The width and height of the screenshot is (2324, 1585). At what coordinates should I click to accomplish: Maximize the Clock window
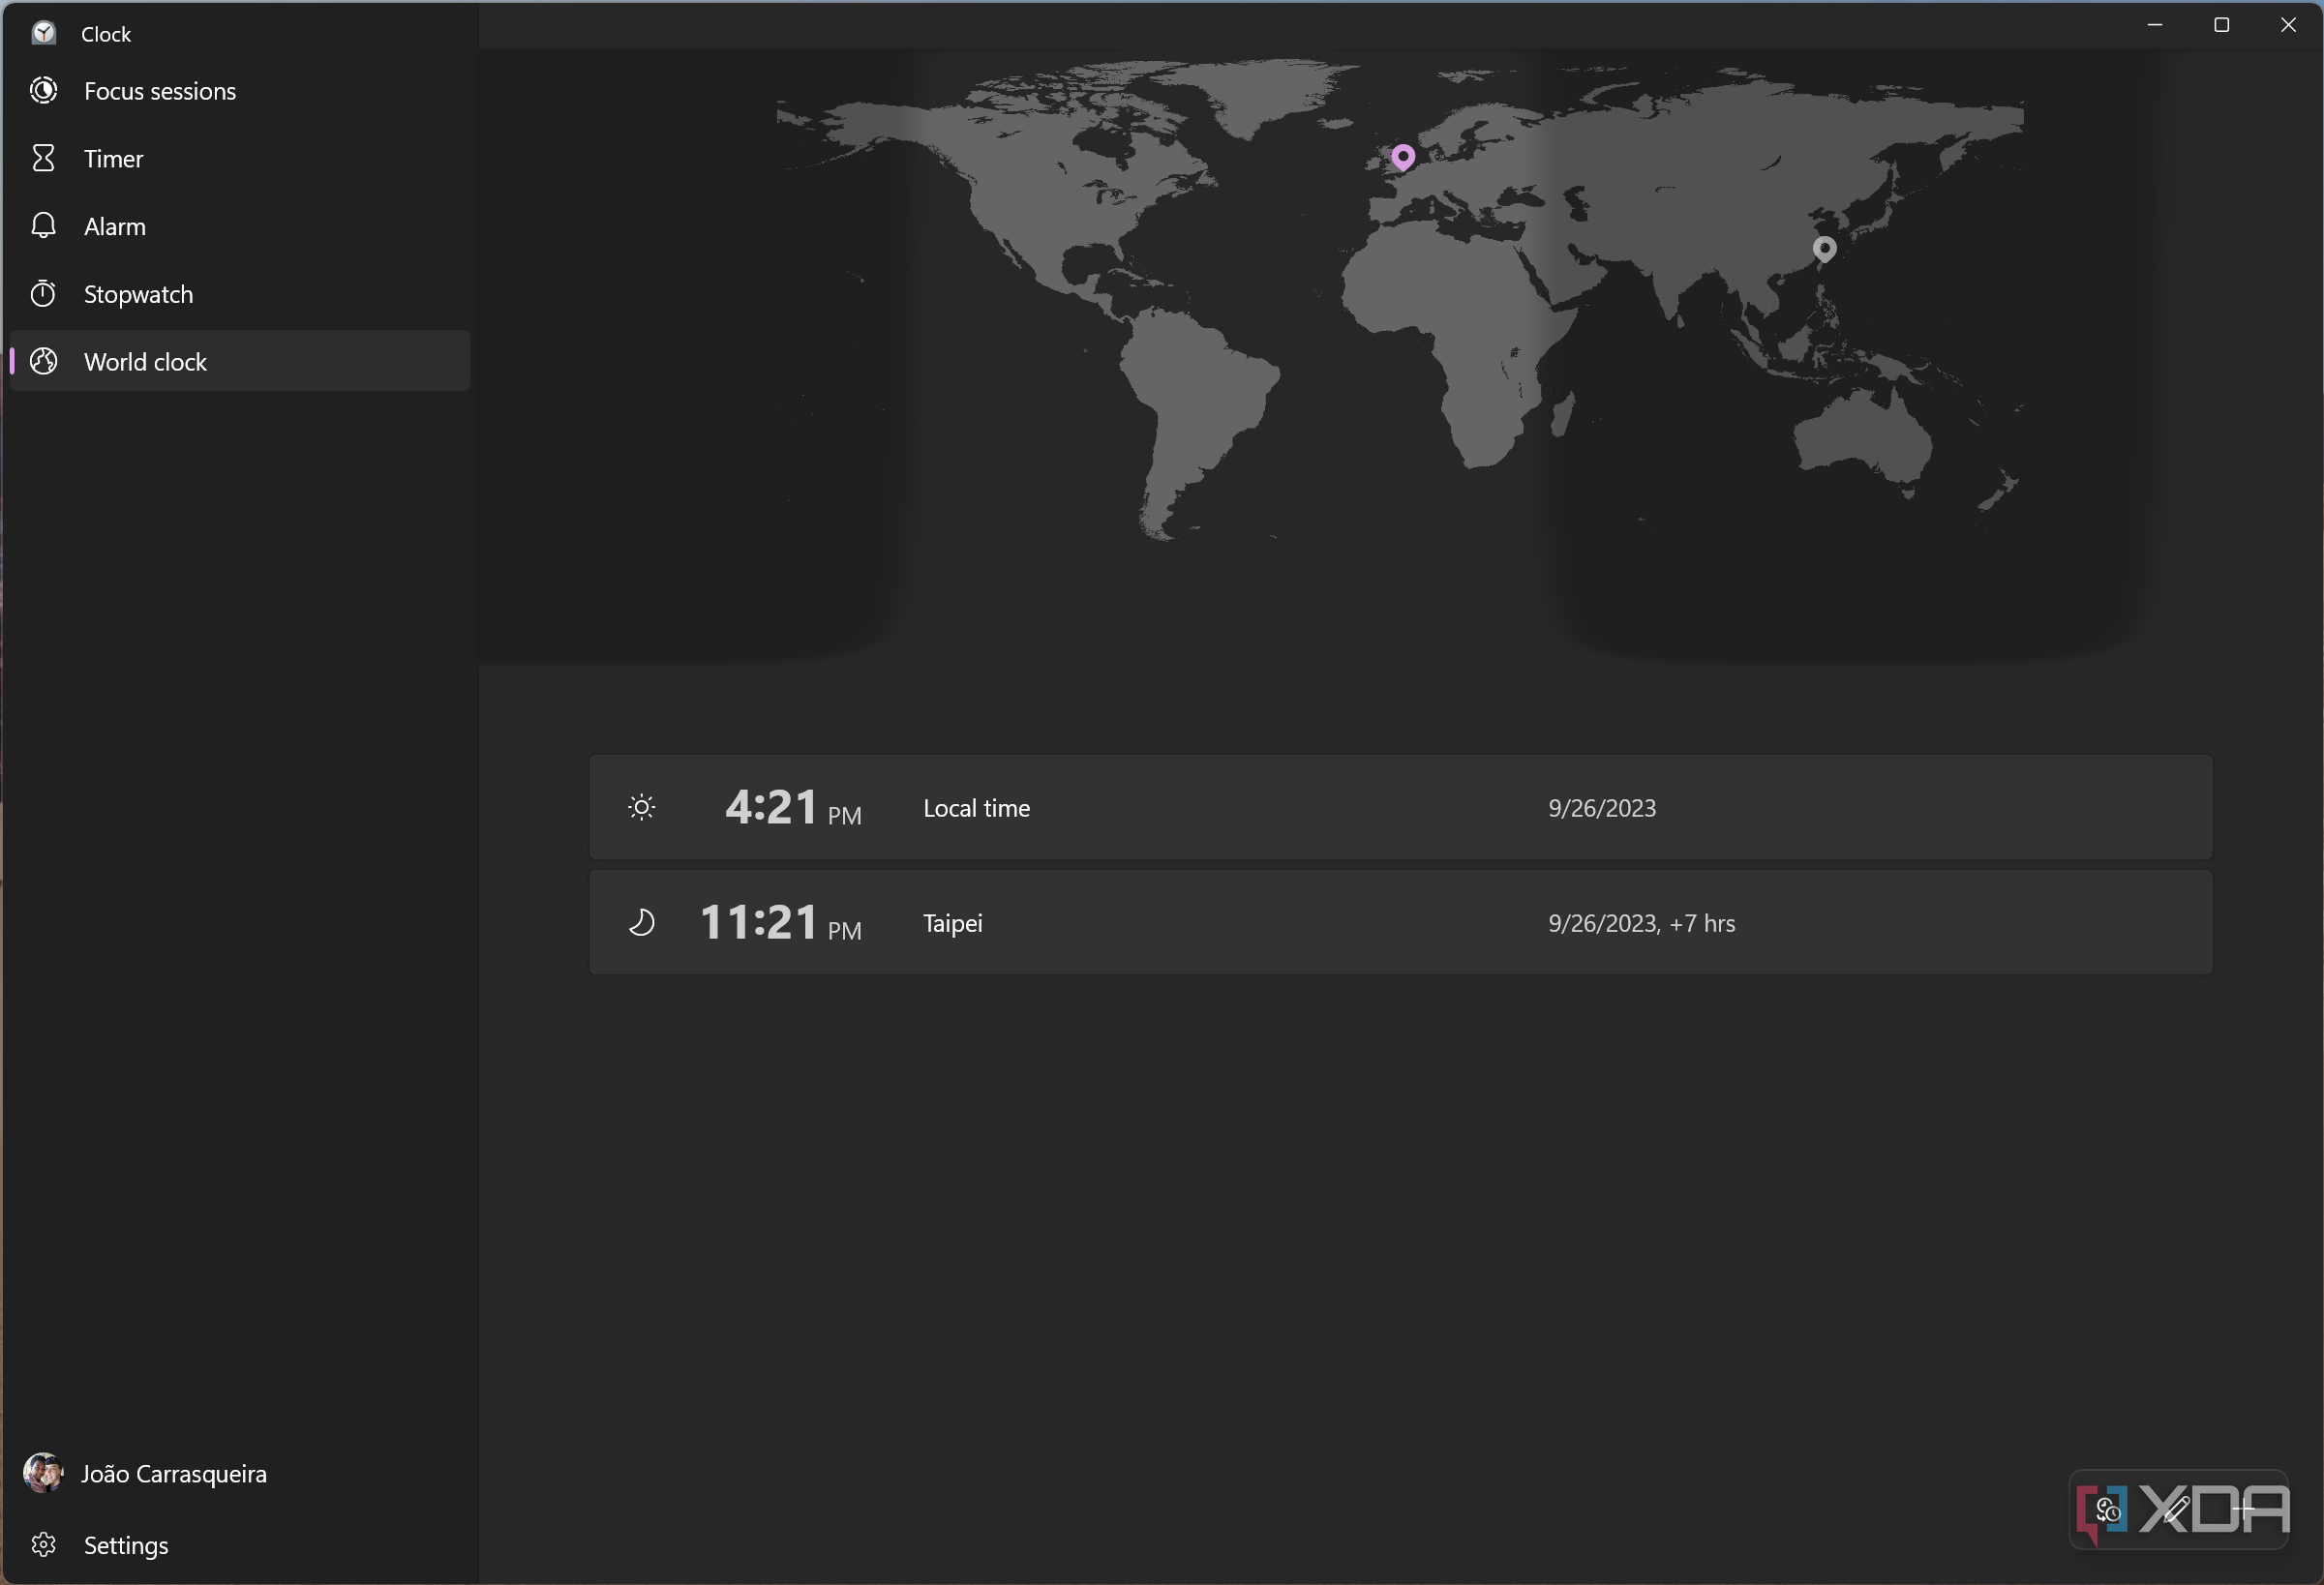2221,25
